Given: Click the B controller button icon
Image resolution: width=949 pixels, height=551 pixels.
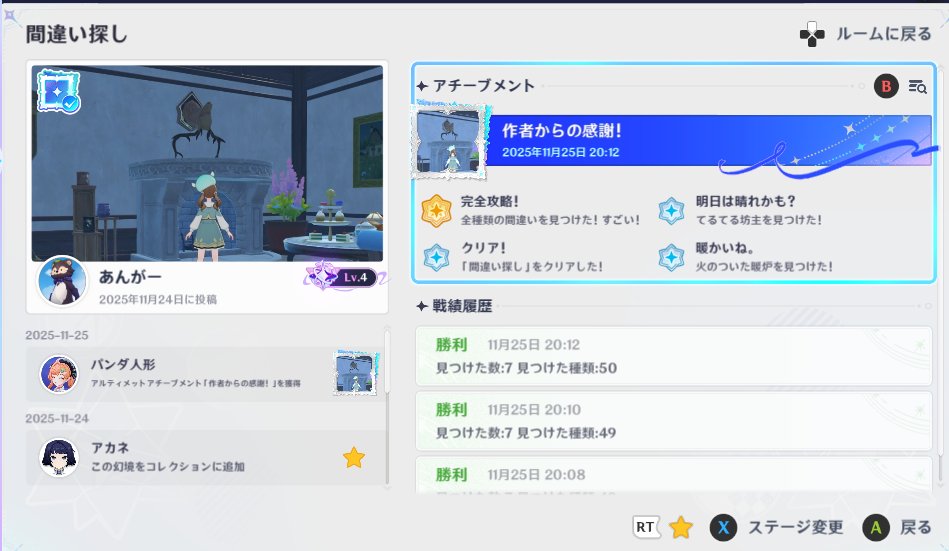Looking at the screenshot, I should click(x=886, y=87).
